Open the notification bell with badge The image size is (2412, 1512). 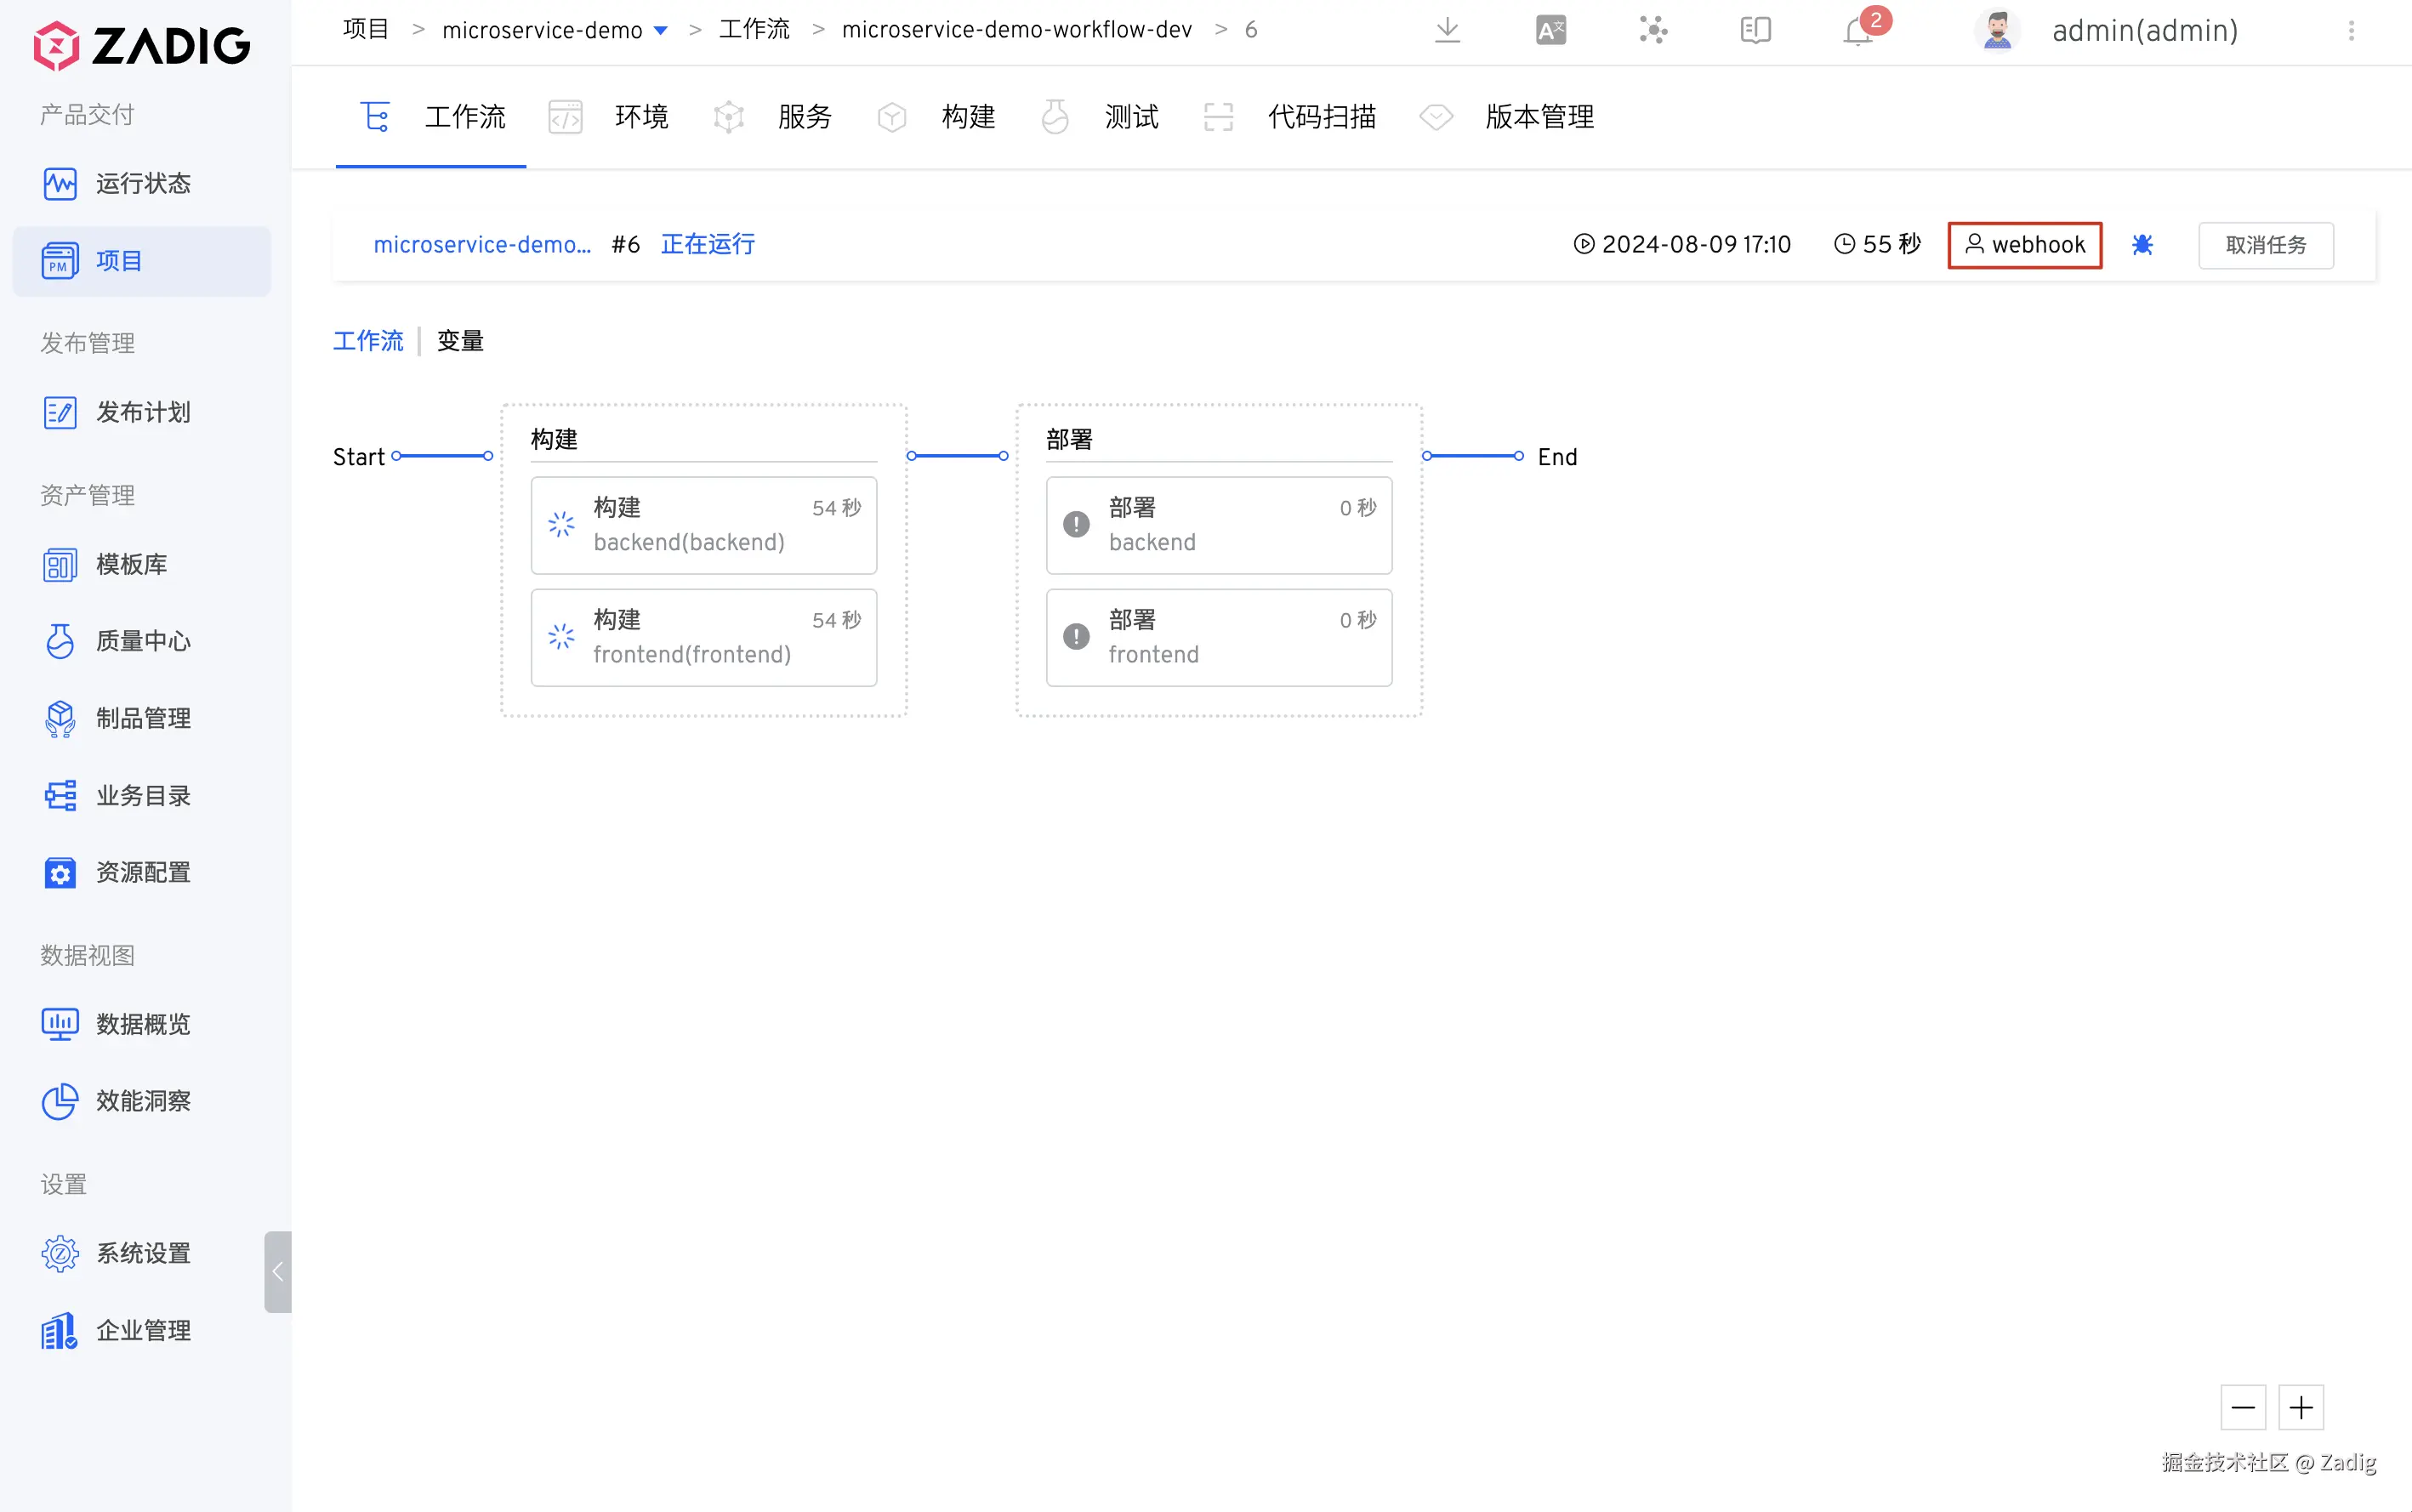(x=1858, y=30)
